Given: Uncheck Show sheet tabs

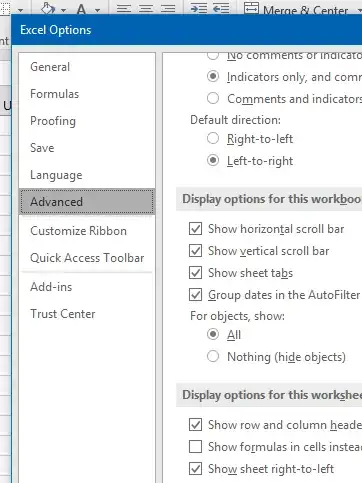Looking at the screenshot, I should pyautogui.click(x=195, y=273).
